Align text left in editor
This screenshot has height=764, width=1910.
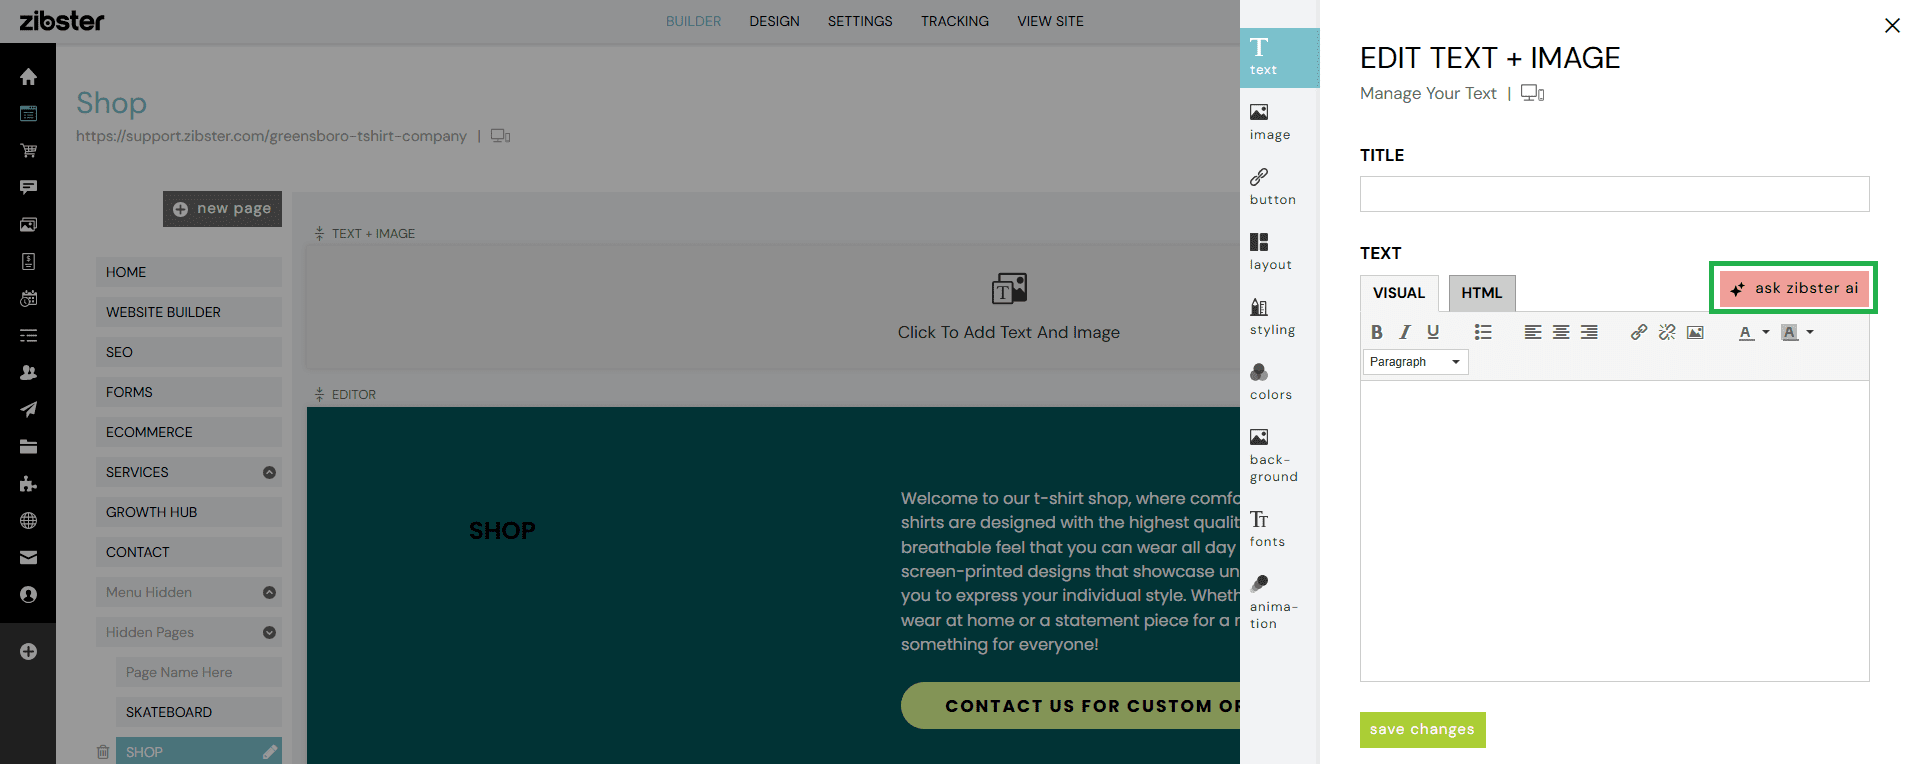click(x=1533, y=332)
